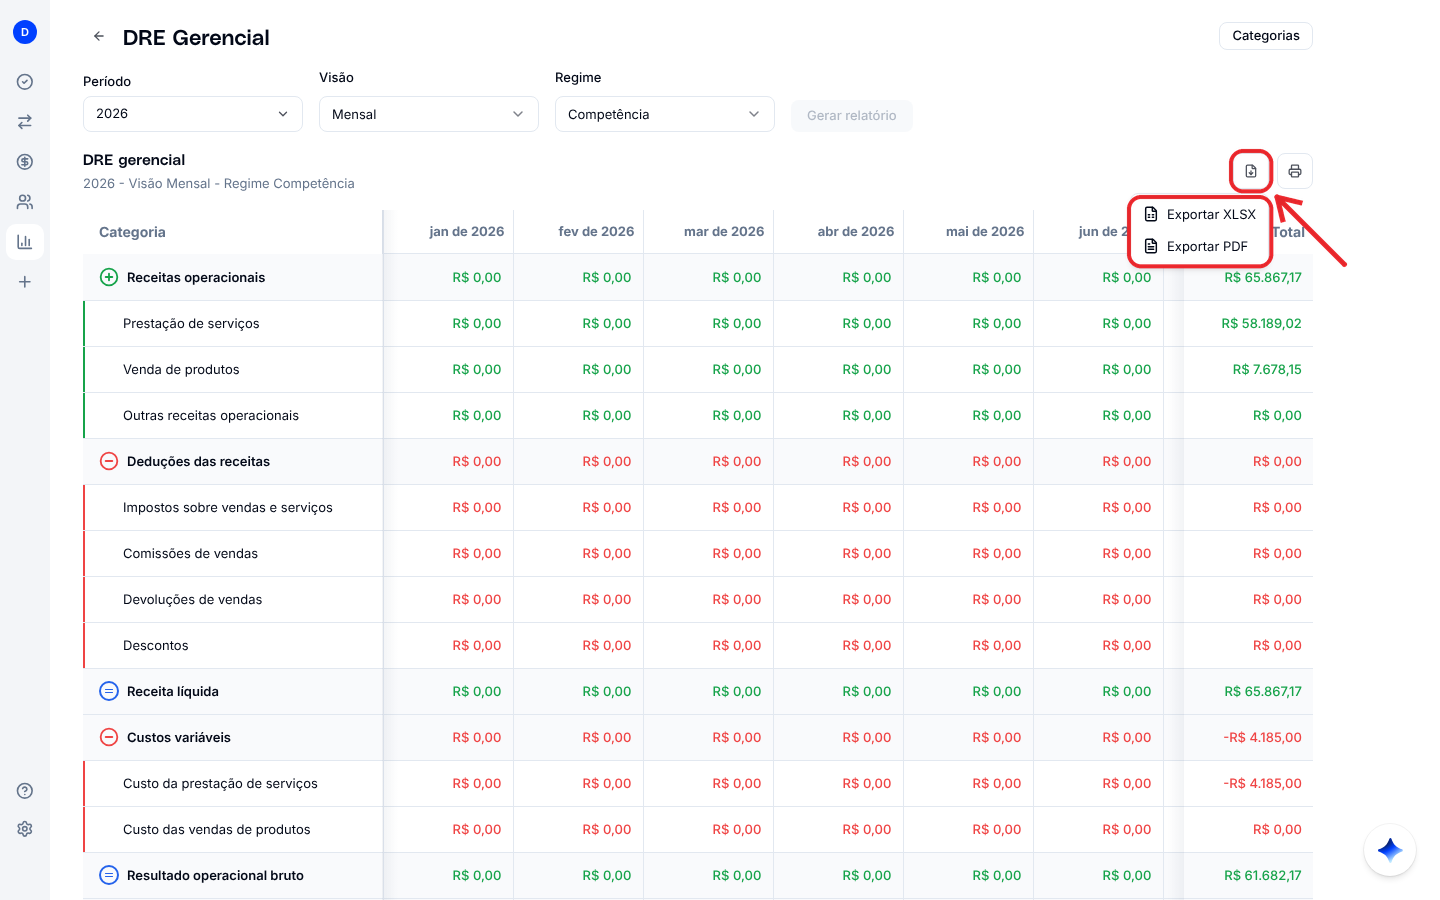The image size is (1440, 900).
Task: Click jan de 2026 column header
Action: (x=467, y=231)
